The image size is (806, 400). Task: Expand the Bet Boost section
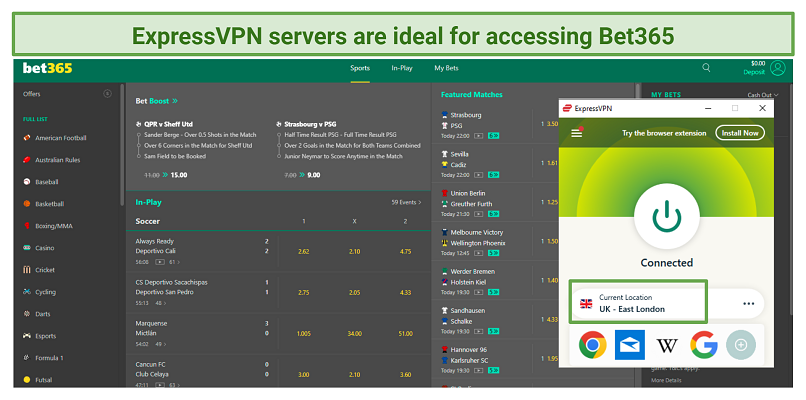156,101
